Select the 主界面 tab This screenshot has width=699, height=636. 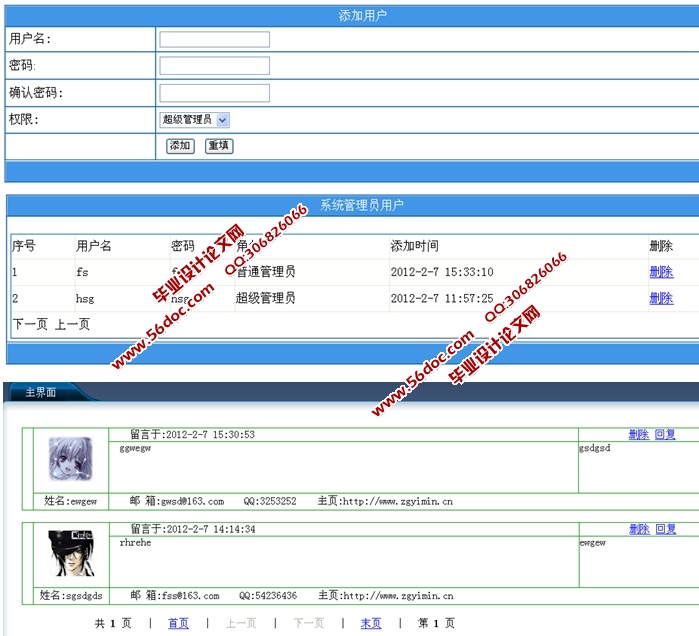pos(41,393)
